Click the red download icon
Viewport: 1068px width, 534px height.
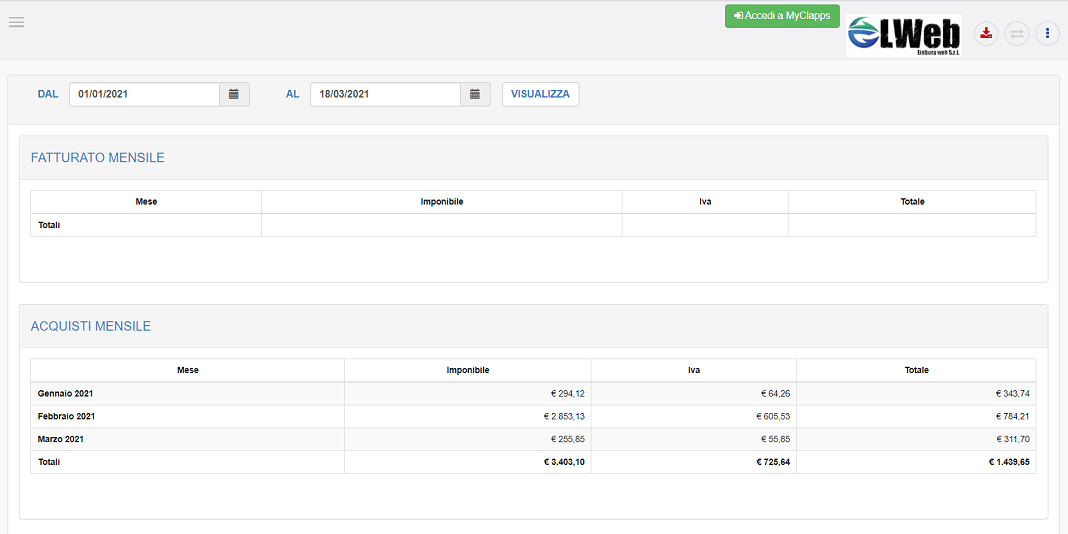[986, 33]
